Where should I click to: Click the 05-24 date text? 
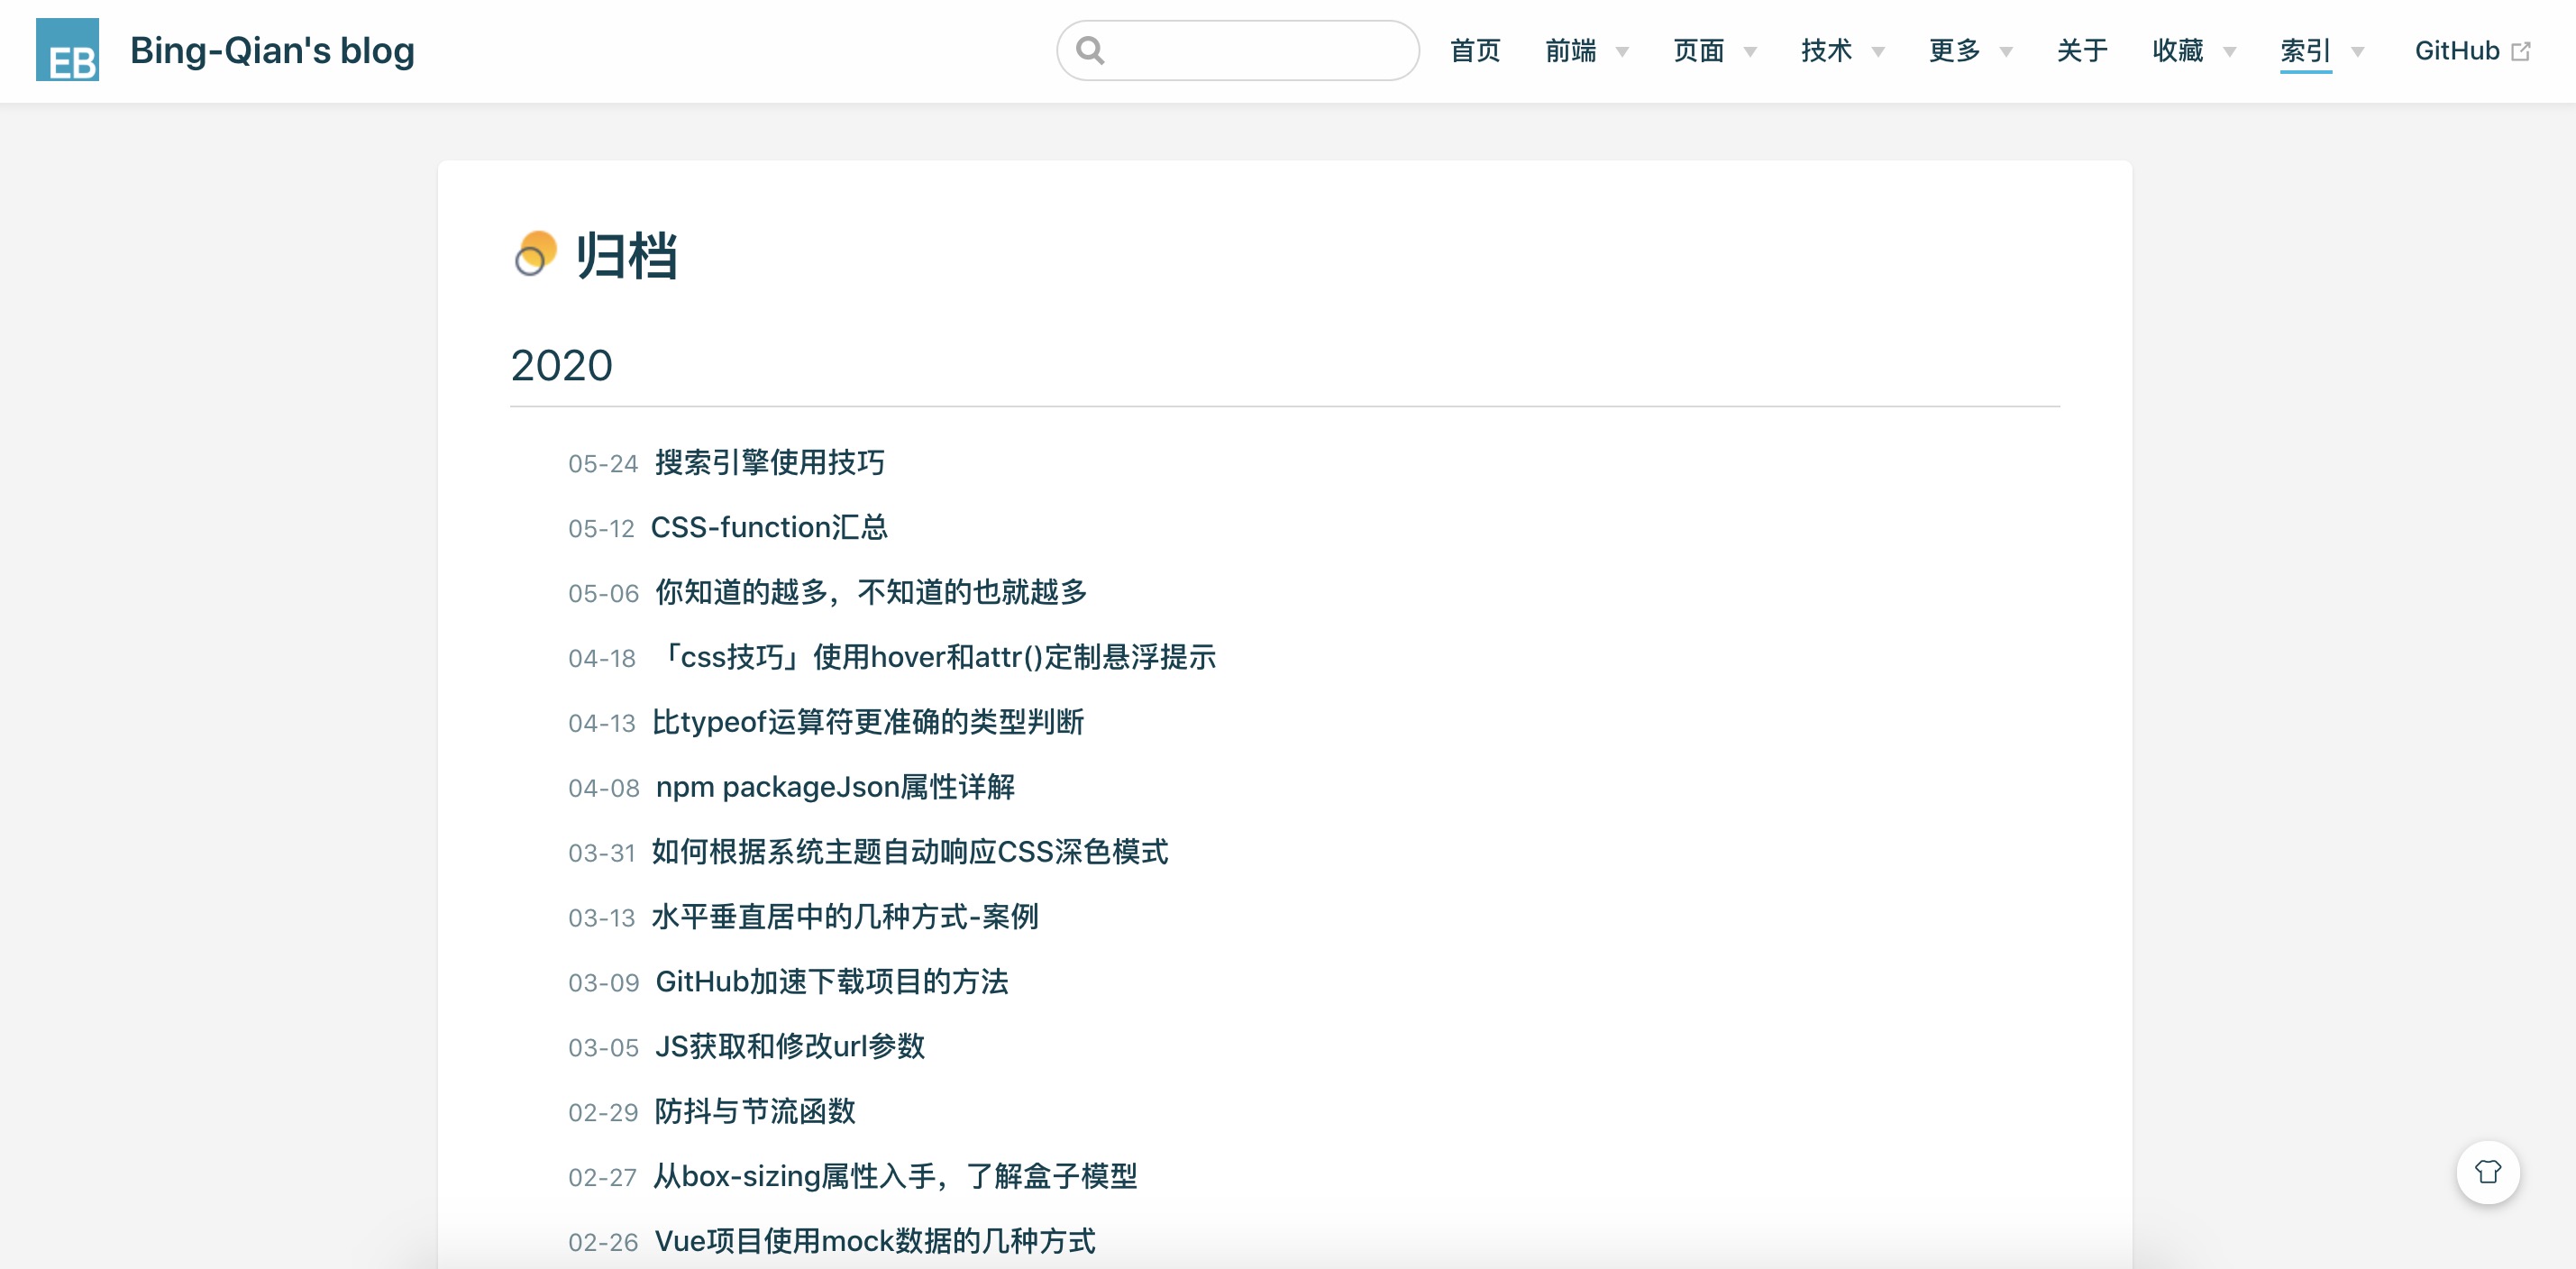[603, 464]
